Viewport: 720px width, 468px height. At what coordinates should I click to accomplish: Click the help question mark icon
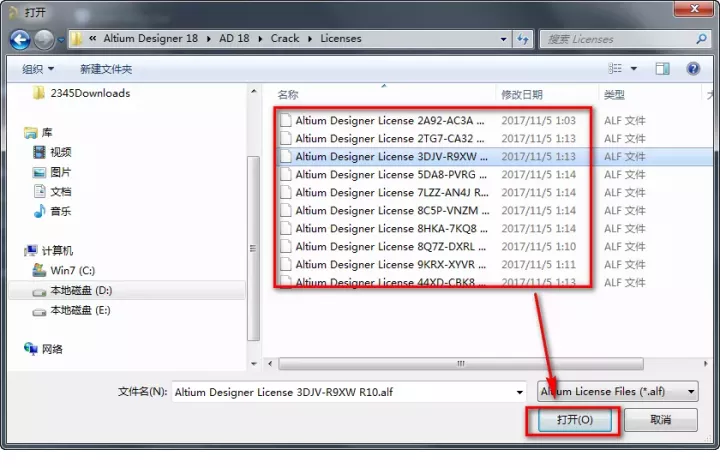click(x=692, y=69)
